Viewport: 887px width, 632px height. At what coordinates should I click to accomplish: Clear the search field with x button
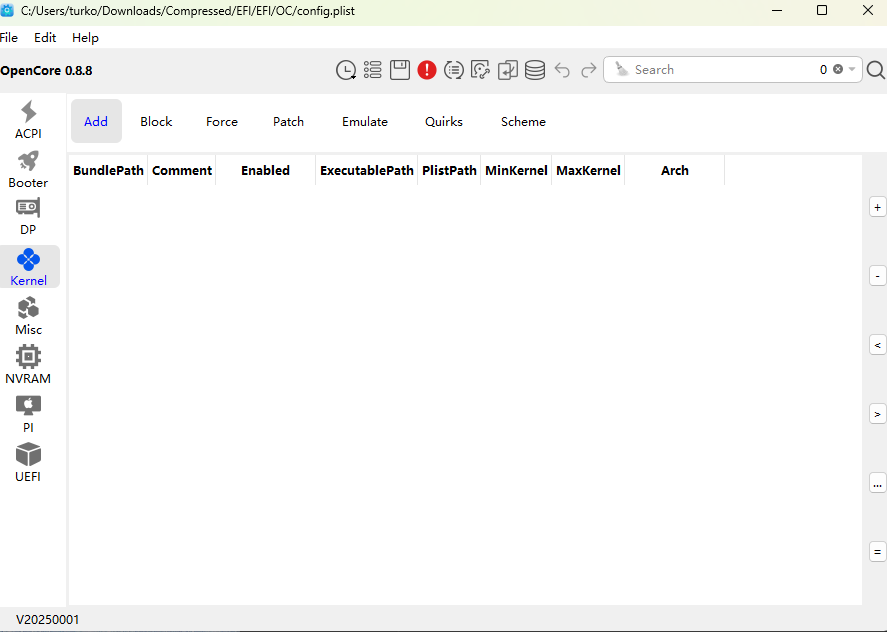838,70
